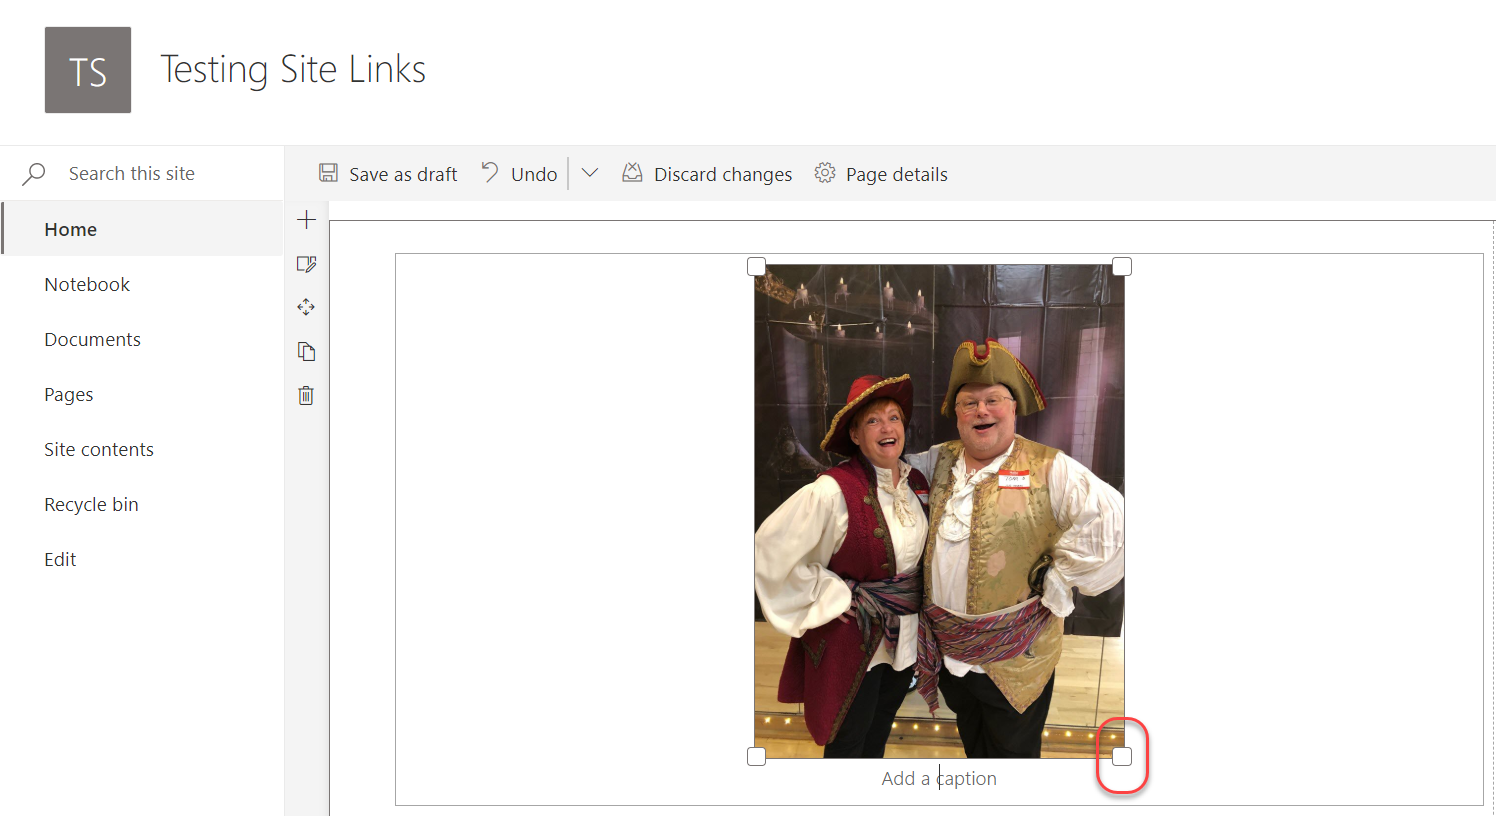
Task: Select the circled bottom-right resize handle
Action: tap(1121, 756)
